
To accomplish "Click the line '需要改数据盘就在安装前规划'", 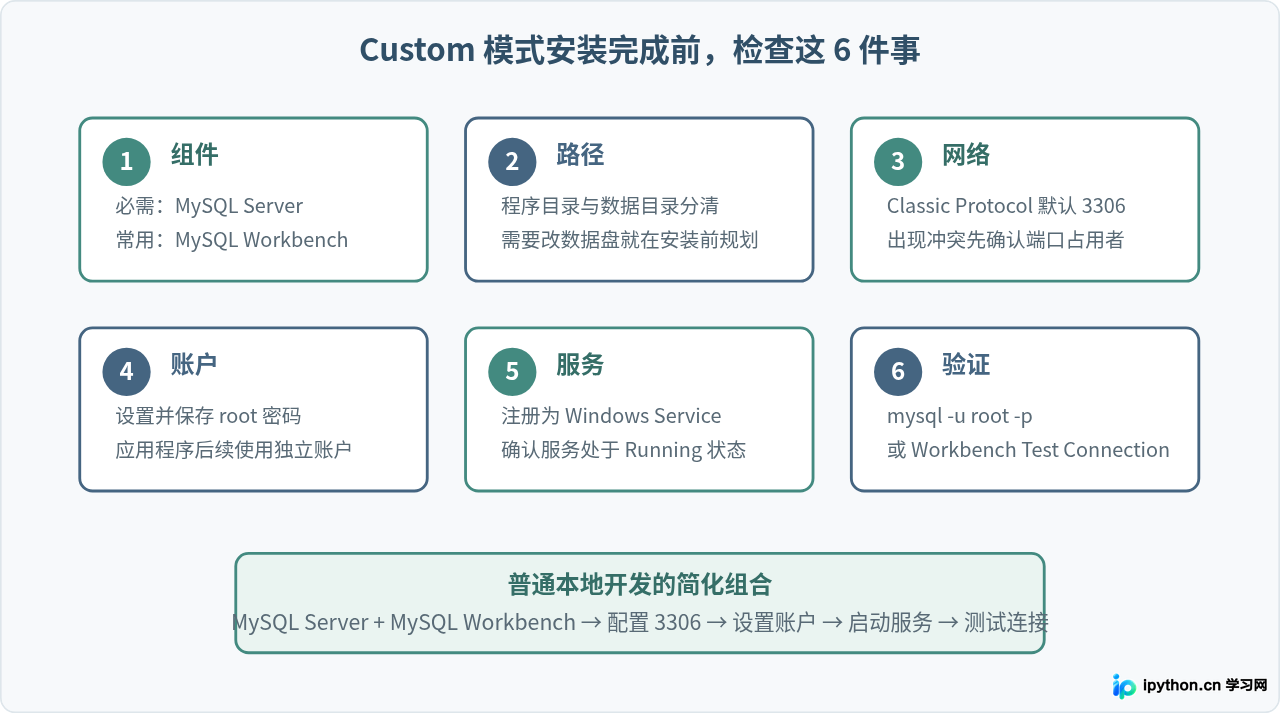I will point(630,240).
